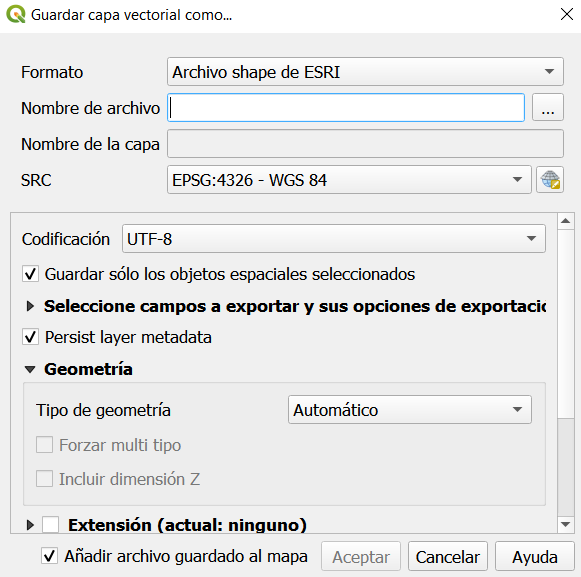
Task: Enable the Extensión (actual: ninguno) checkbox
Action: [x=50, y=525]
